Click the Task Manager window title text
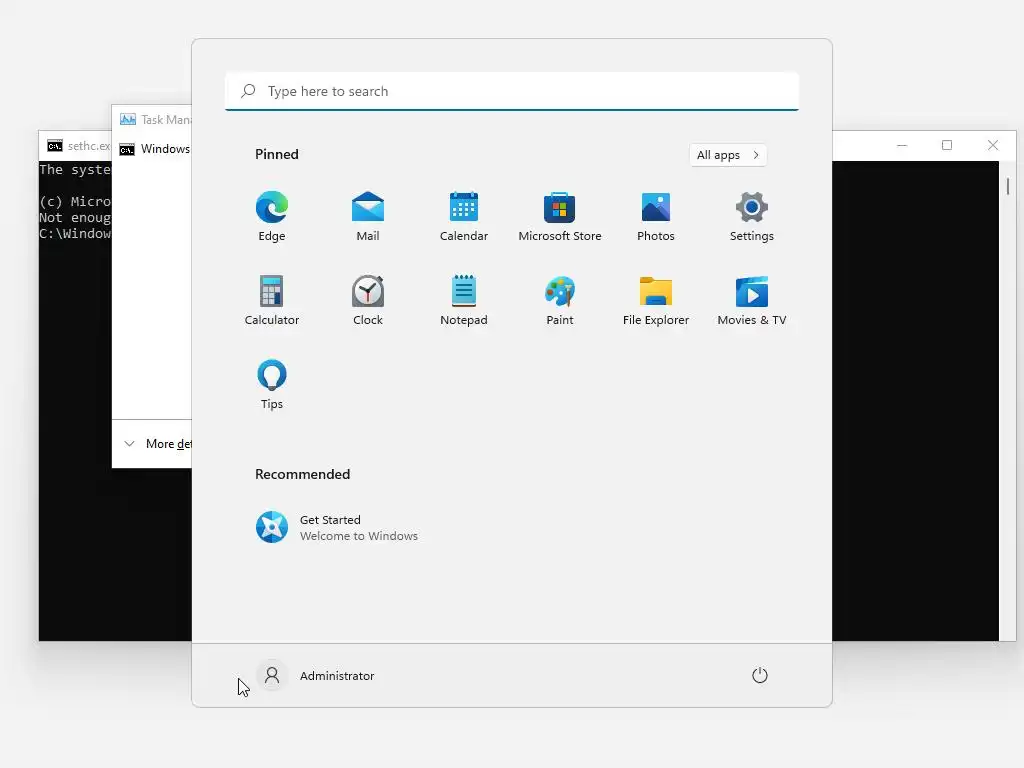Screen dimensions: 1024x768 pyautogui.click(x=166, y=120)
